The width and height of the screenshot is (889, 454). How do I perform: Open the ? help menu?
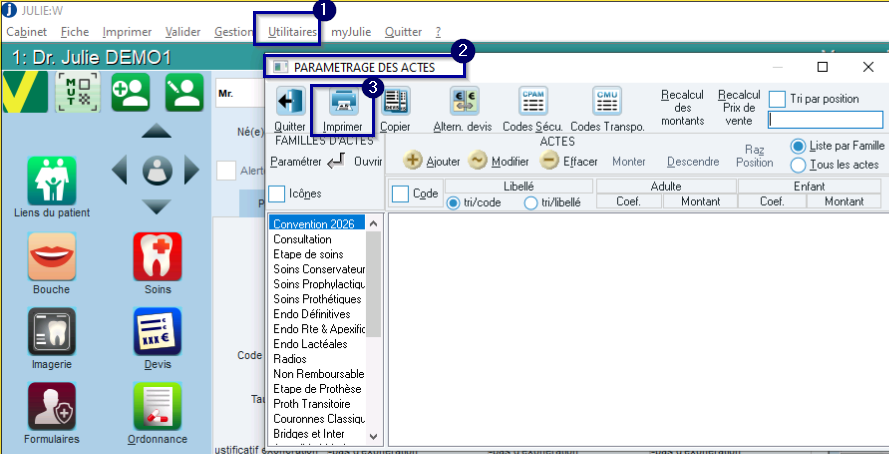pos(438,32)
